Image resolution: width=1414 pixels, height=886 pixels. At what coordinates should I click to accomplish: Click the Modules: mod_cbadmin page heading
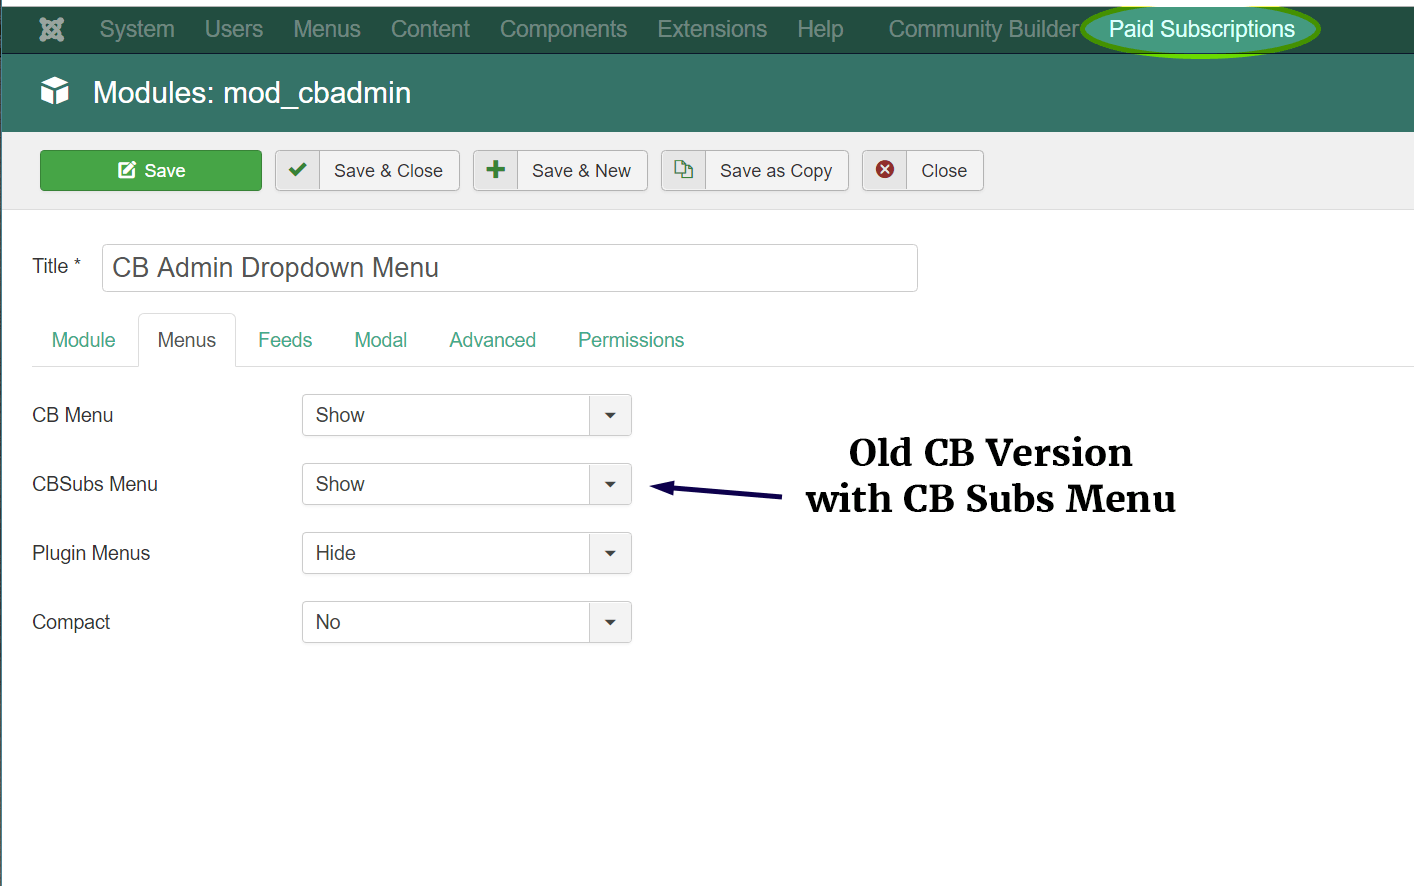point(252,92)
